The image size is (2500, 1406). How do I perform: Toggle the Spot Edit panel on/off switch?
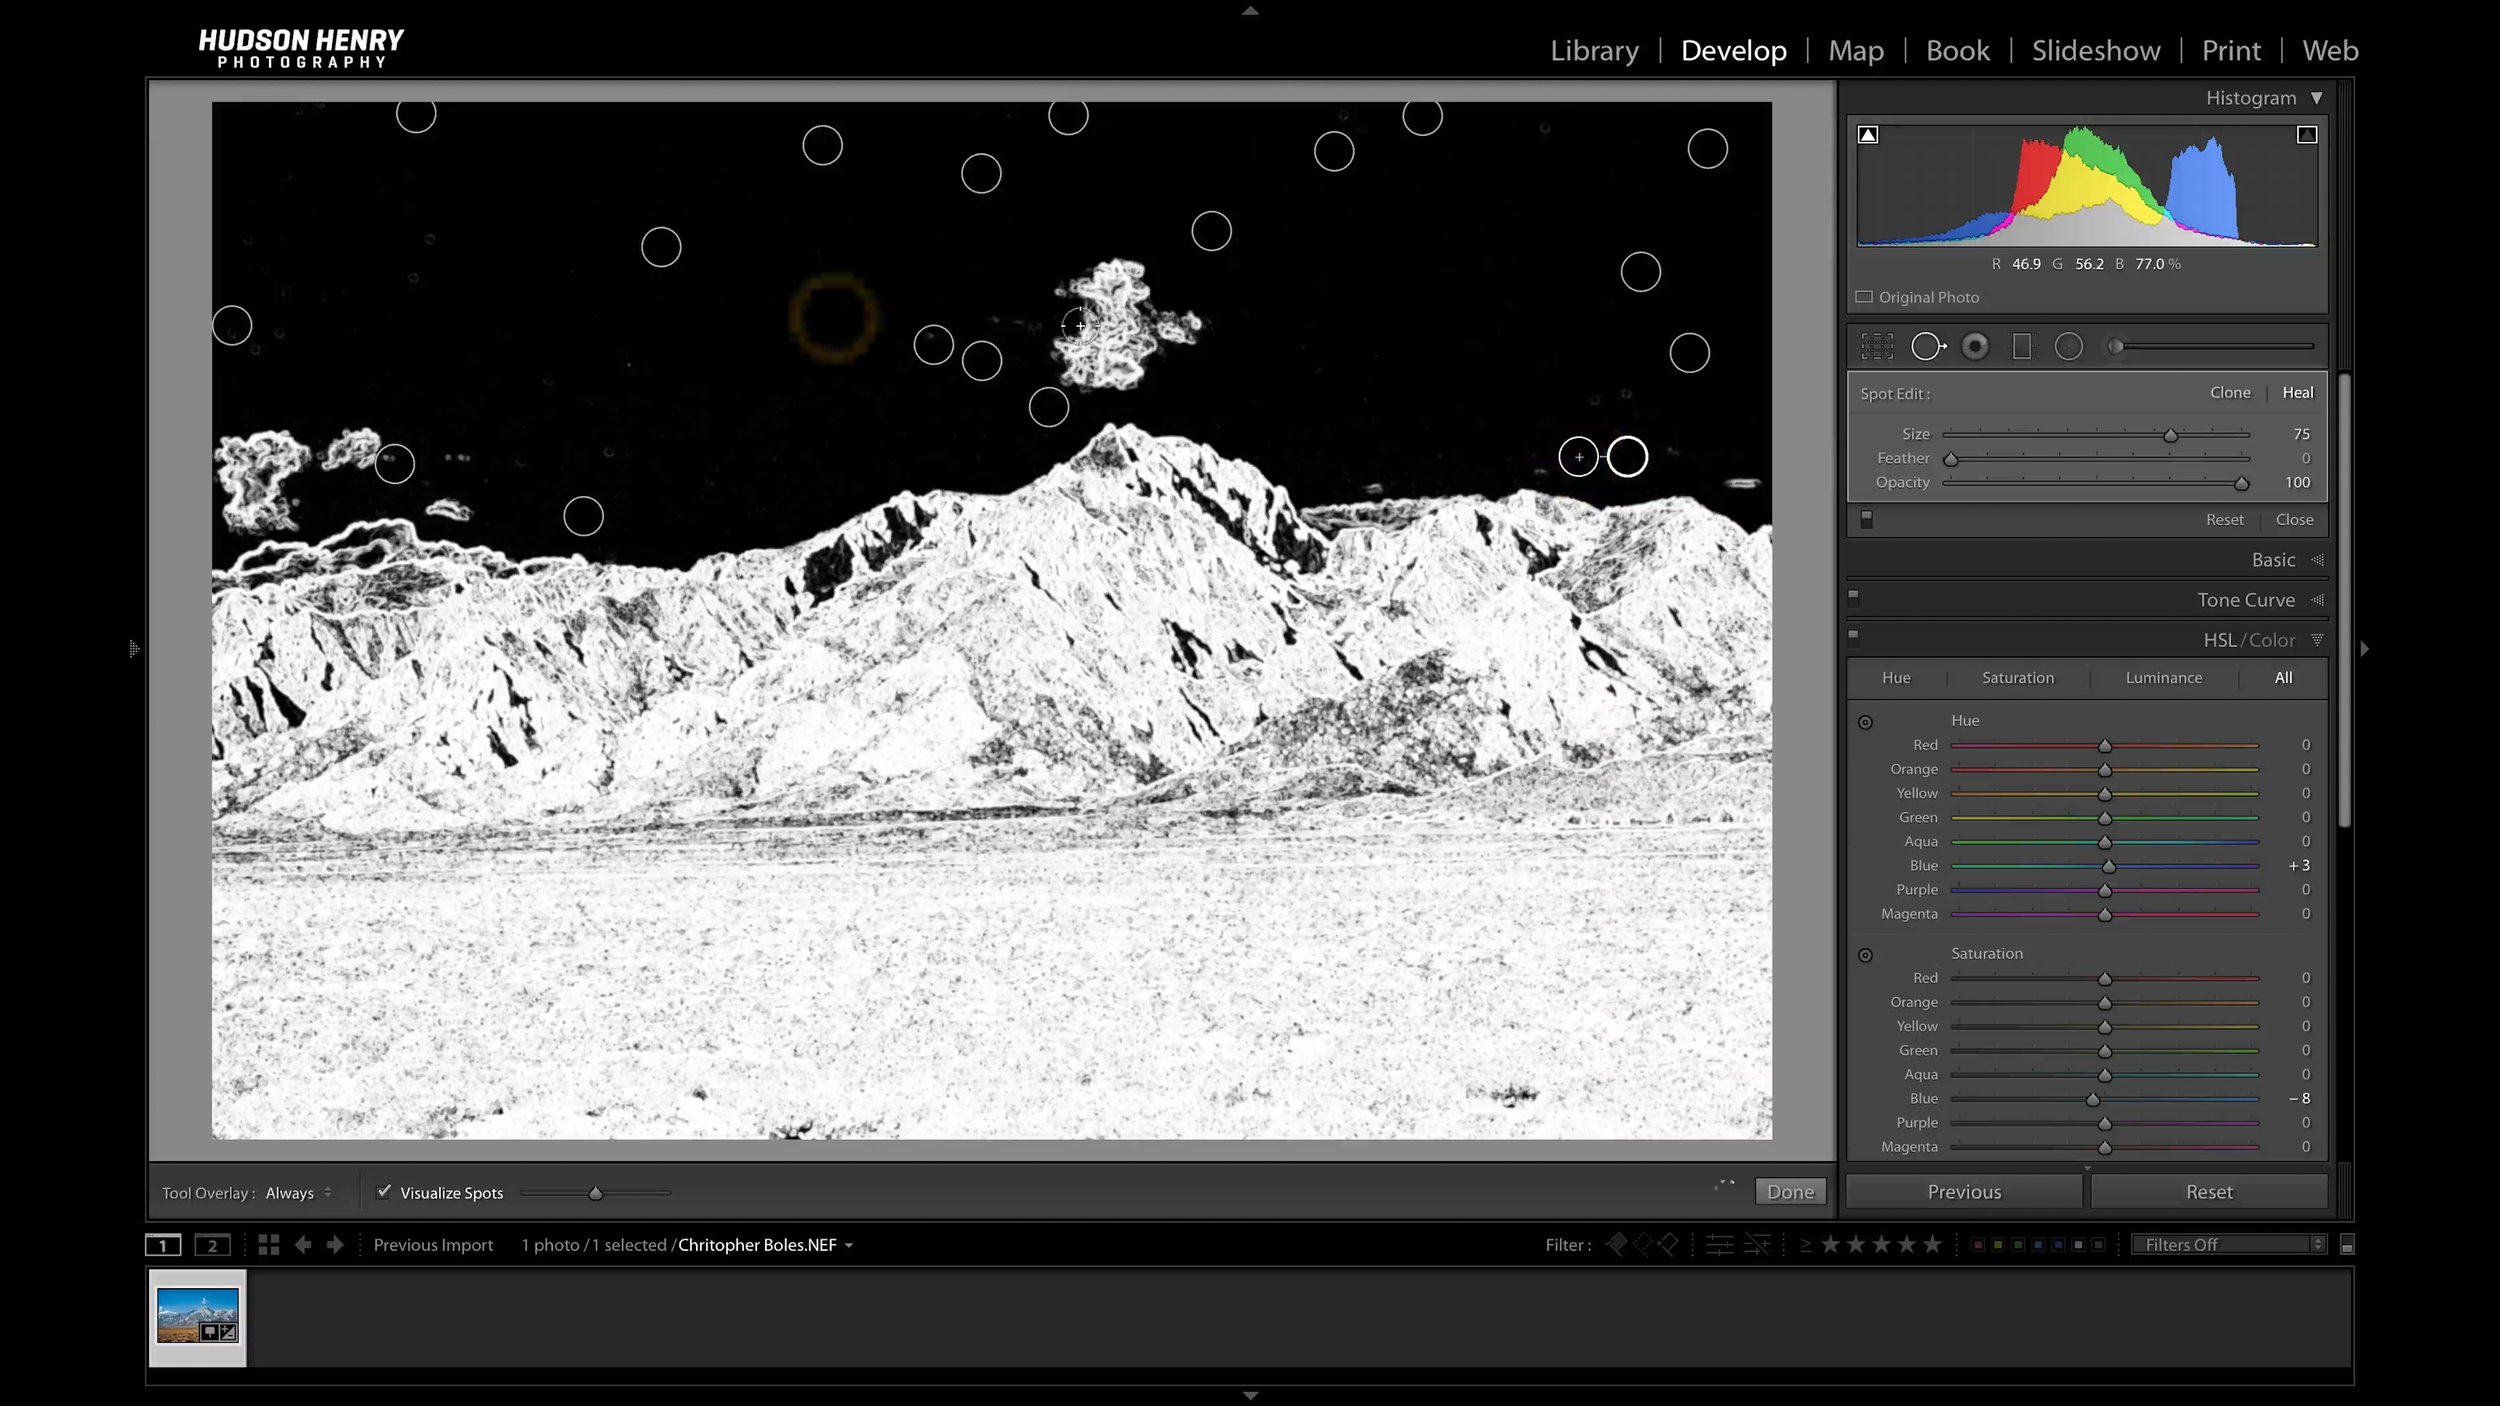(1866, 519)
